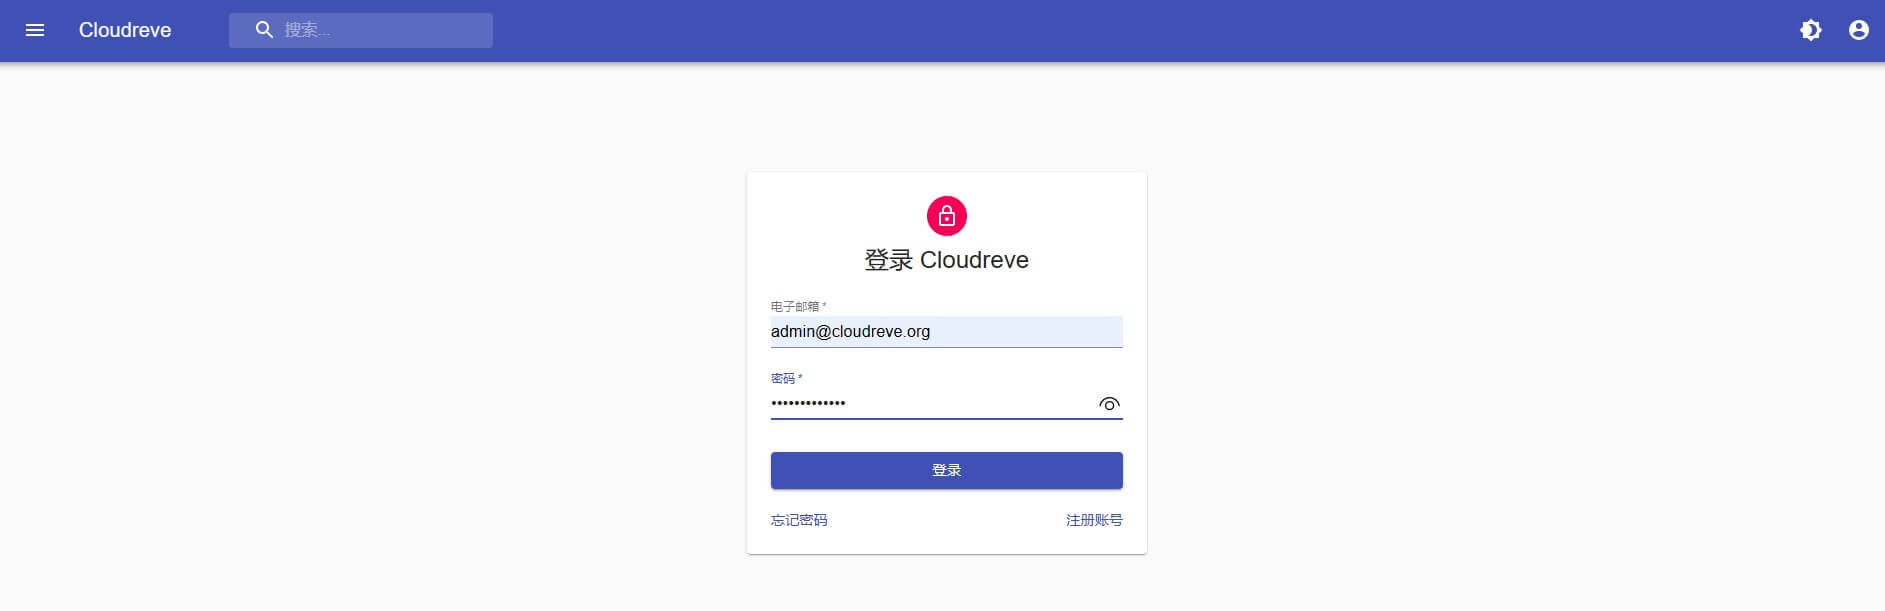Click the magnifier search icon

[x=264, y=30]
